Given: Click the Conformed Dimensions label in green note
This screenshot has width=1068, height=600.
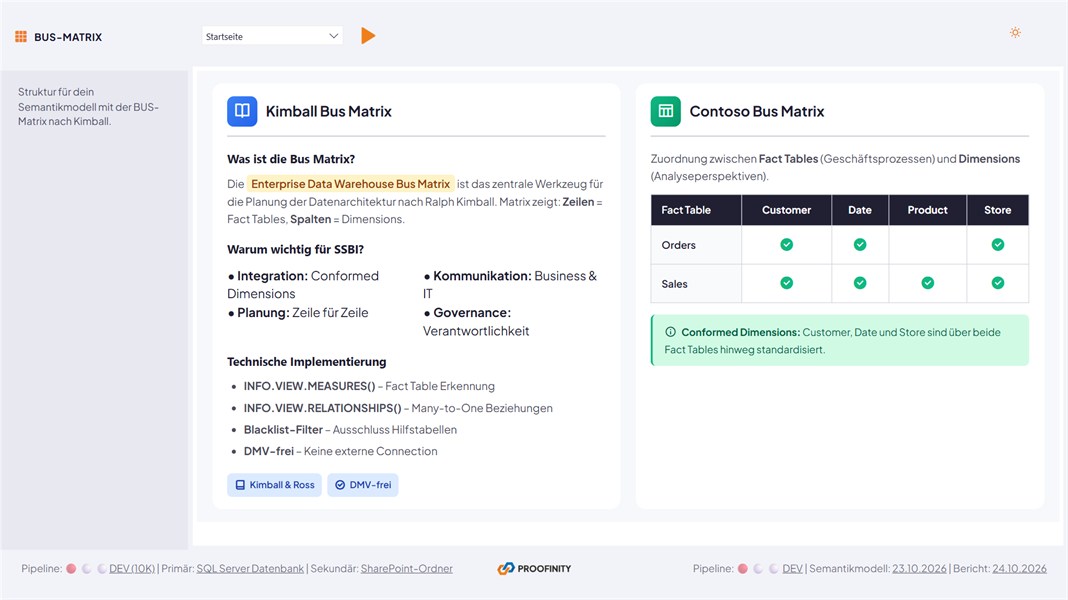Looking at the screenshot, I should pyautogui.click(x=740, y=332).
